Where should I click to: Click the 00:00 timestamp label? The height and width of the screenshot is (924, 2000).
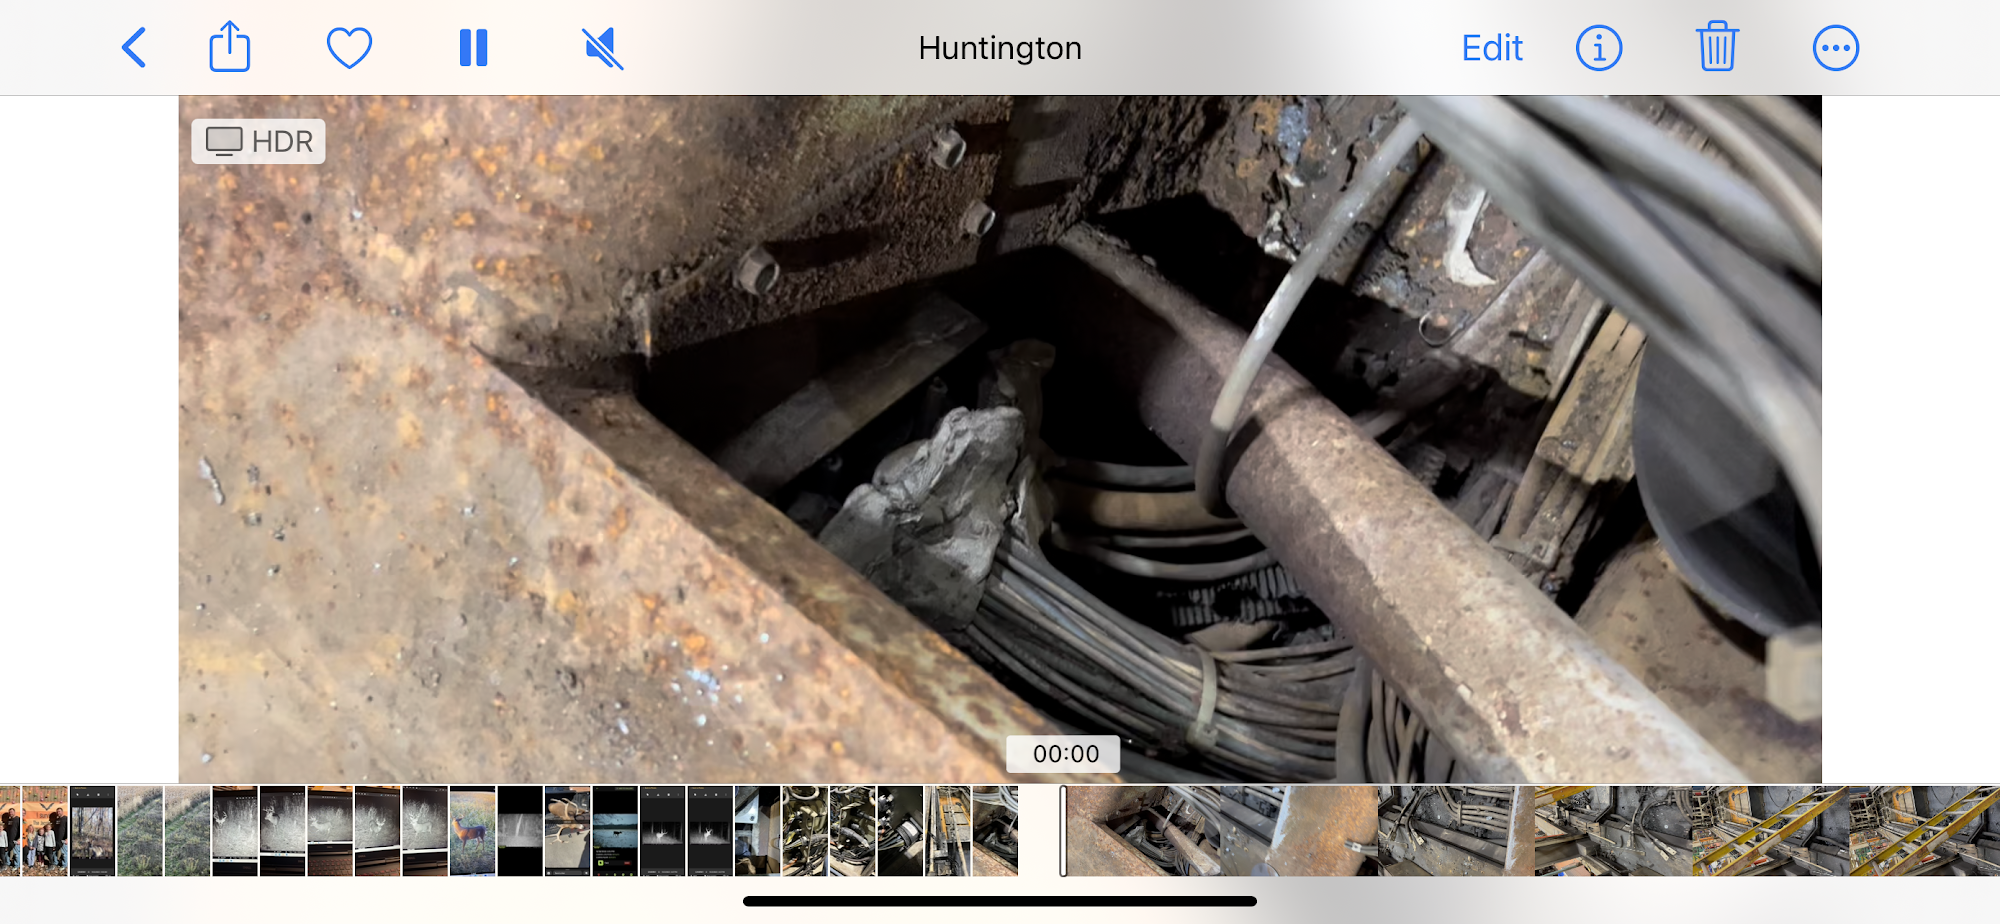[1065, 754]
